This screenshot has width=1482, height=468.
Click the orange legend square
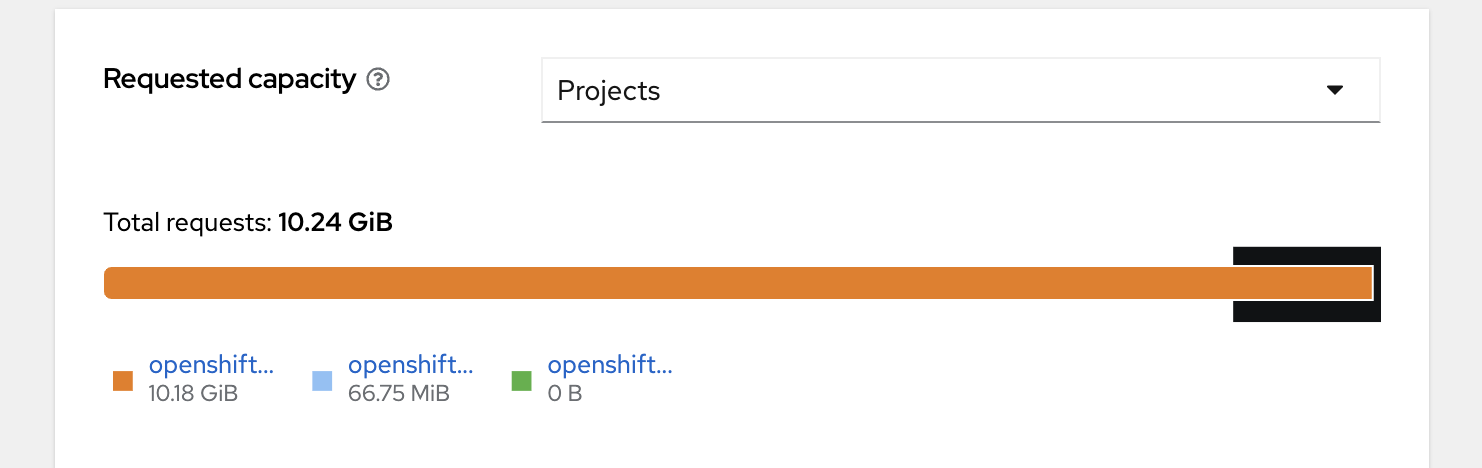(x=123, y=381)
